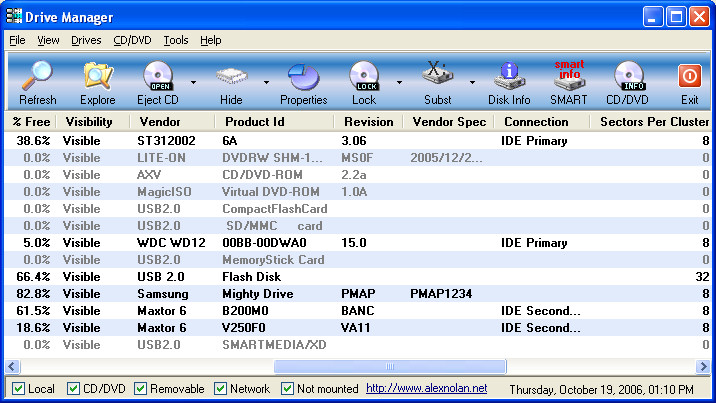Select the Maxtor 6 V250F0 row

tap(358, 328)
